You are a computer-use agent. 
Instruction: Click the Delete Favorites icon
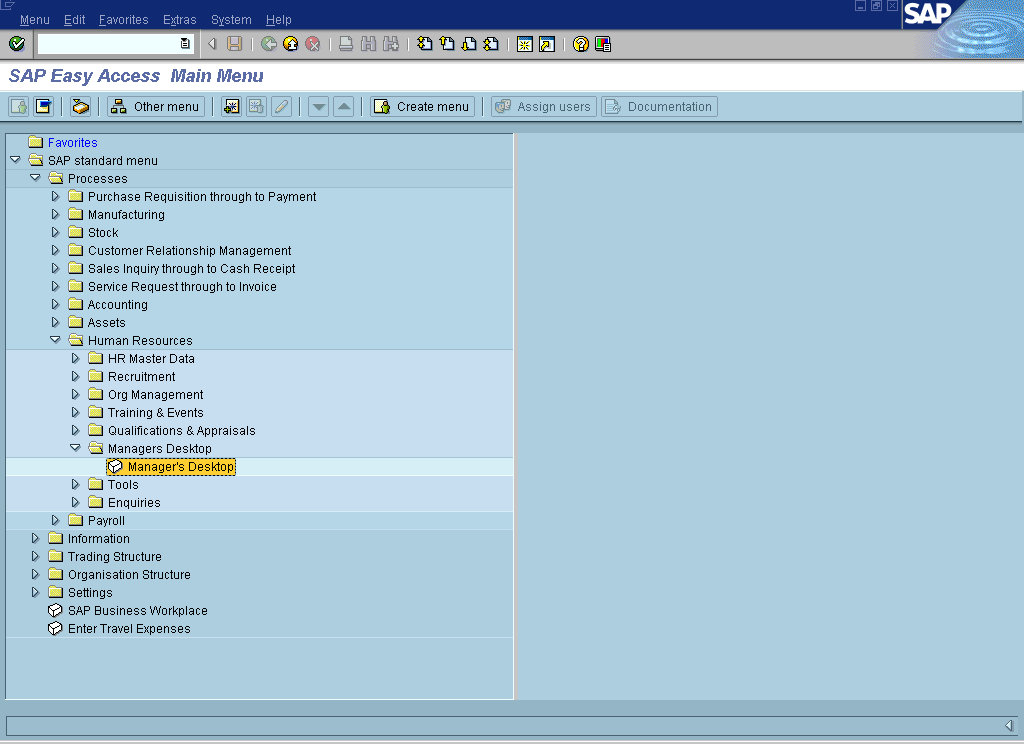[256, 106]
